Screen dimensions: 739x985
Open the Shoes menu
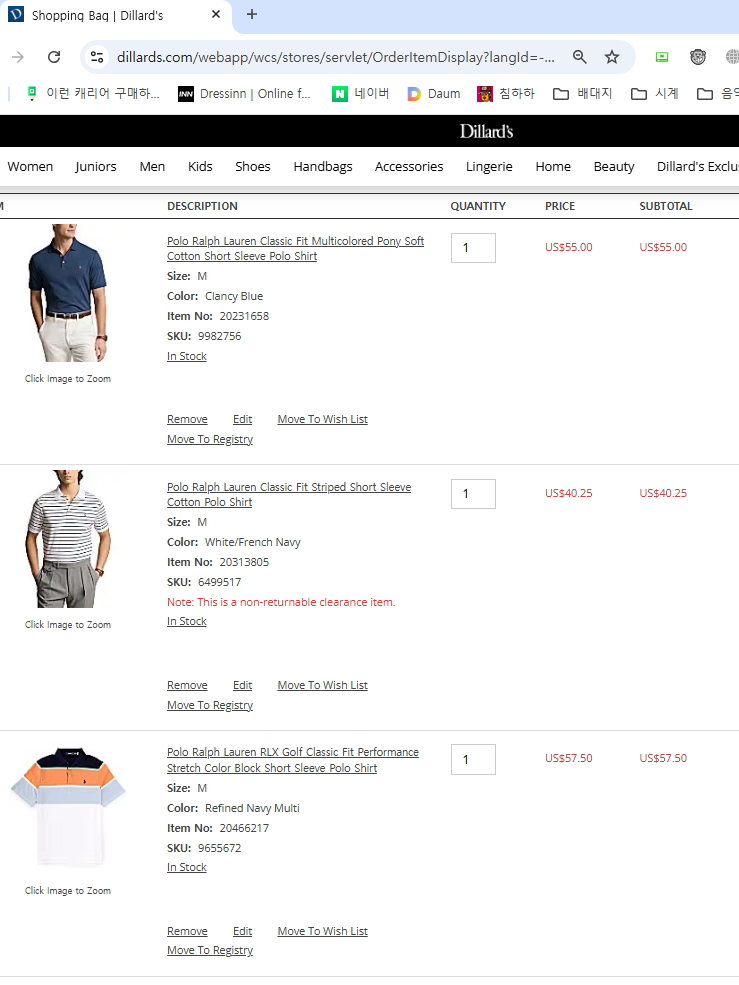[253, 166]
